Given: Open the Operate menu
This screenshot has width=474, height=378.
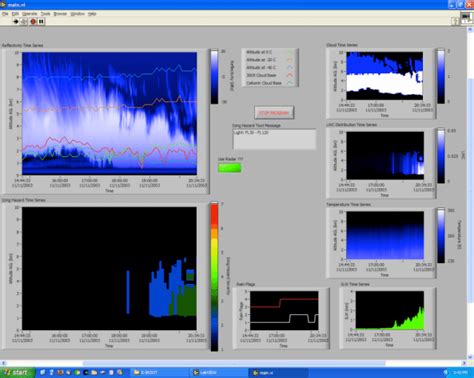Looking at the screenshot, I should coord(30,14).
